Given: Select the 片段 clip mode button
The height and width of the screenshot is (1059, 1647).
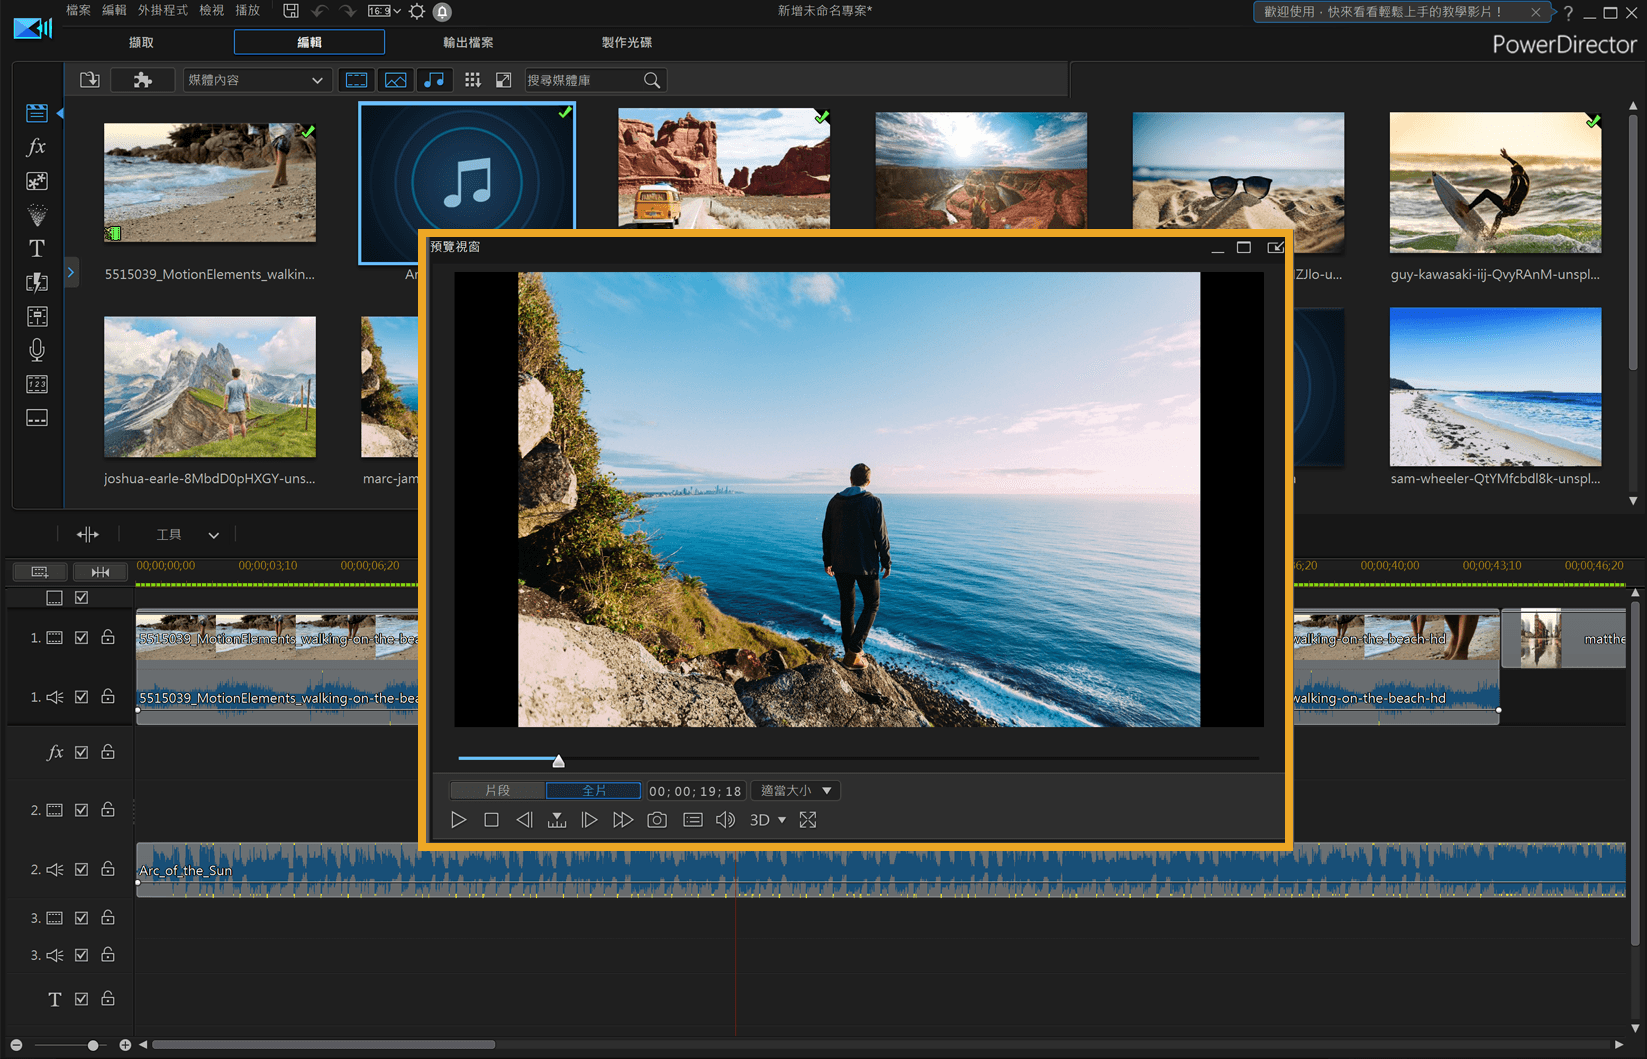Looking at the screenshot, I should tap(497, 791).
